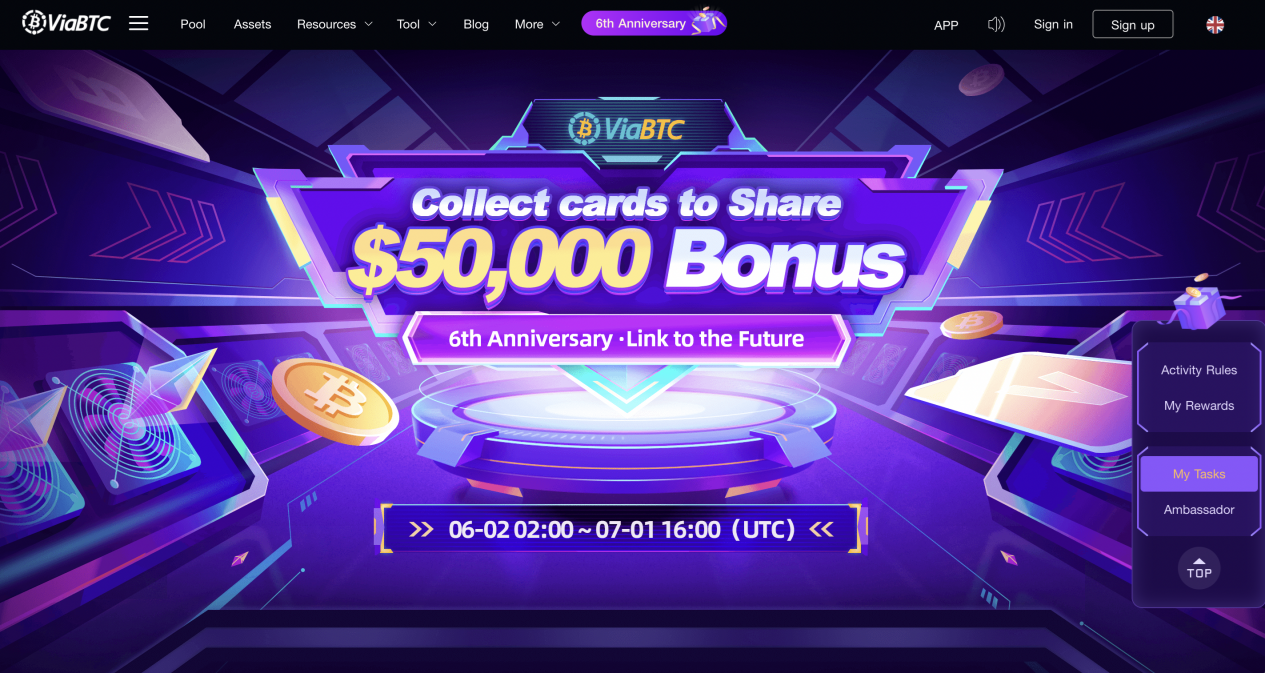Click the TOP scroll-up icon

coord(1199,568)
